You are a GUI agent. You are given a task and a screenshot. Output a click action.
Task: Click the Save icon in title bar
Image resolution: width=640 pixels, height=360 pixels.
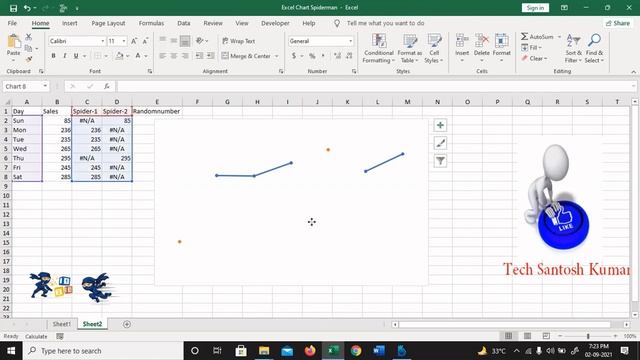point(13,8)
